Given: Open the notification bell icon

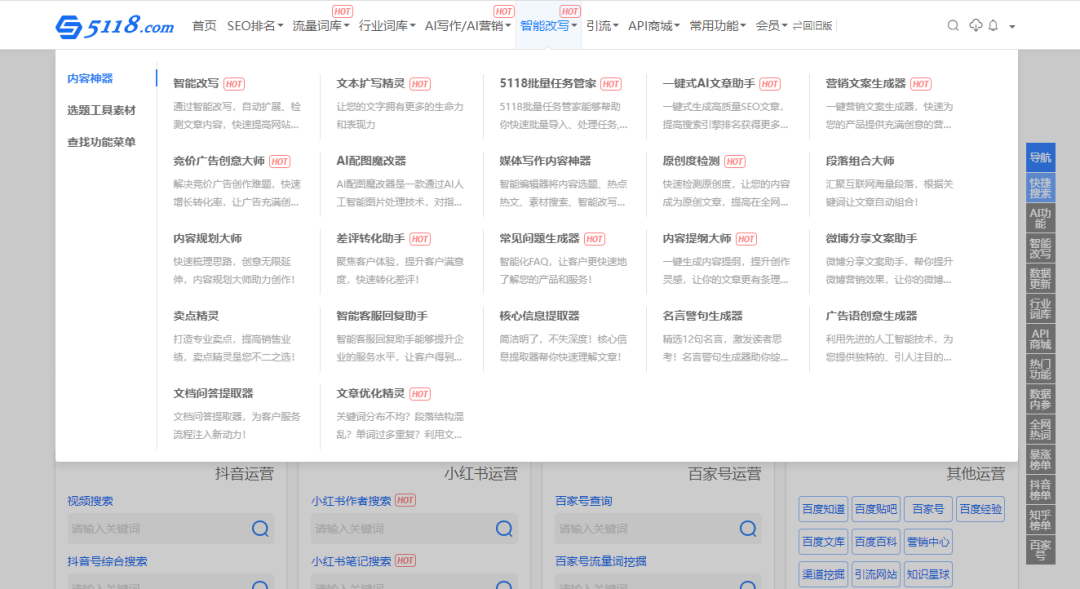Looking at the screenshot, I should pos(993,25).
